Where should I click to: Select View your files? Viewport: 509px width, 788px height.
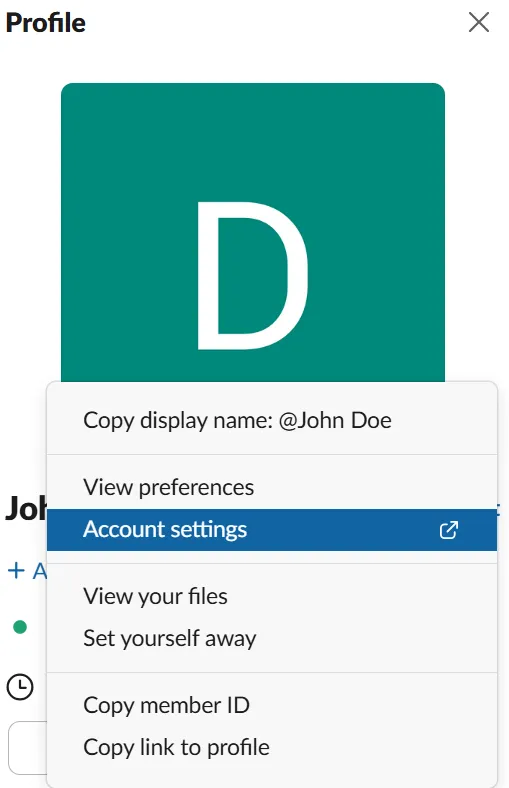(x=272, y=597)
